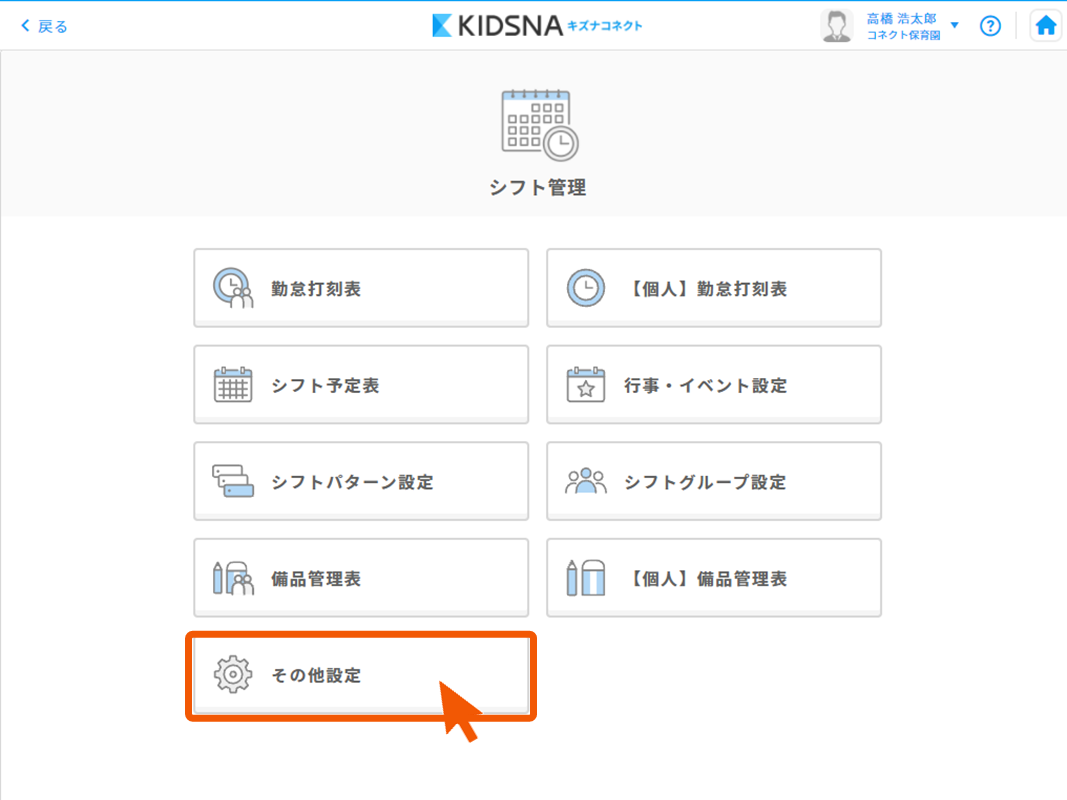Click the 勤怠打刻表 clock icon
This screenshot has height=800, width=1067.
coord(233,289)
